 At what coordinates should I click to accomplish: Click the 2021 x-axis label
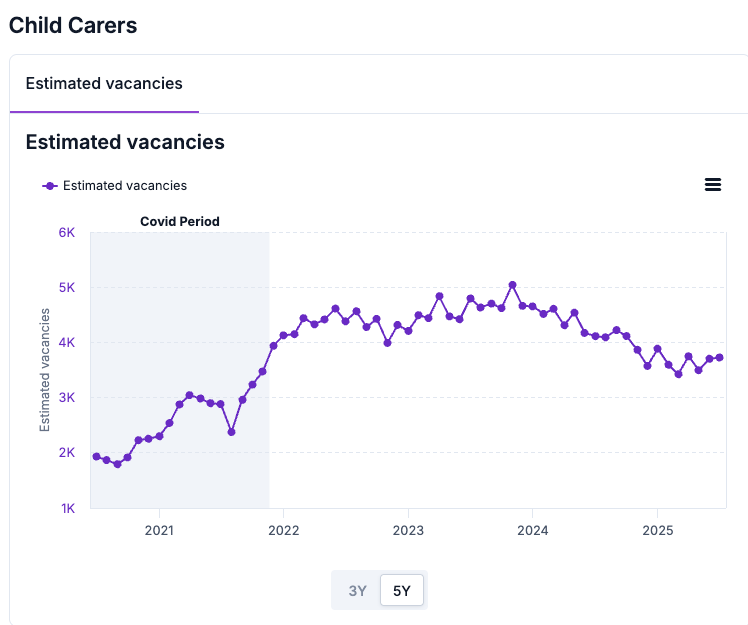160,527
